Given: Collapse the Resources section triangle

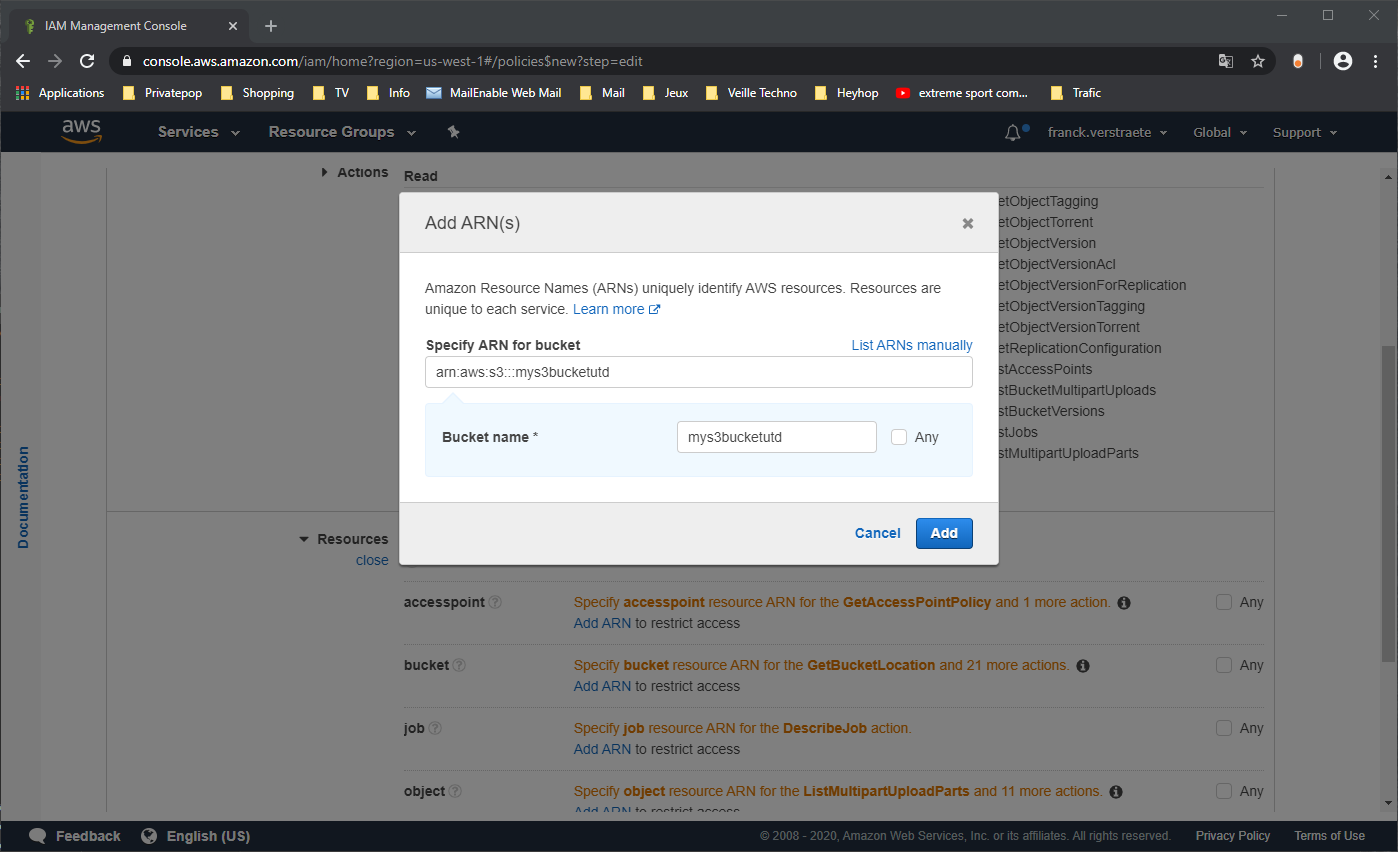Looking at the screenshot, I should [x=304, y=539].
